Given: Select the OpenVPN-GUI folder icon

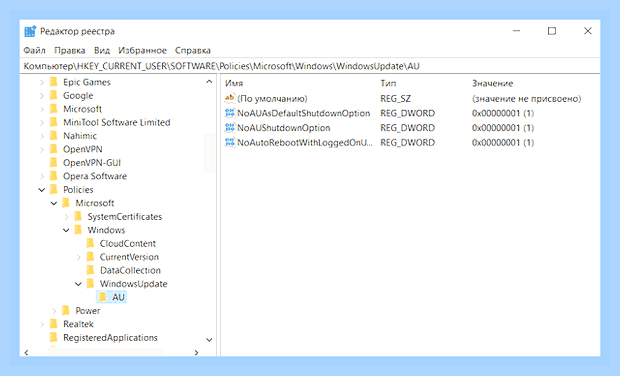Looking at the screenshot, I should pyautogui.click(x=54, y=163).
